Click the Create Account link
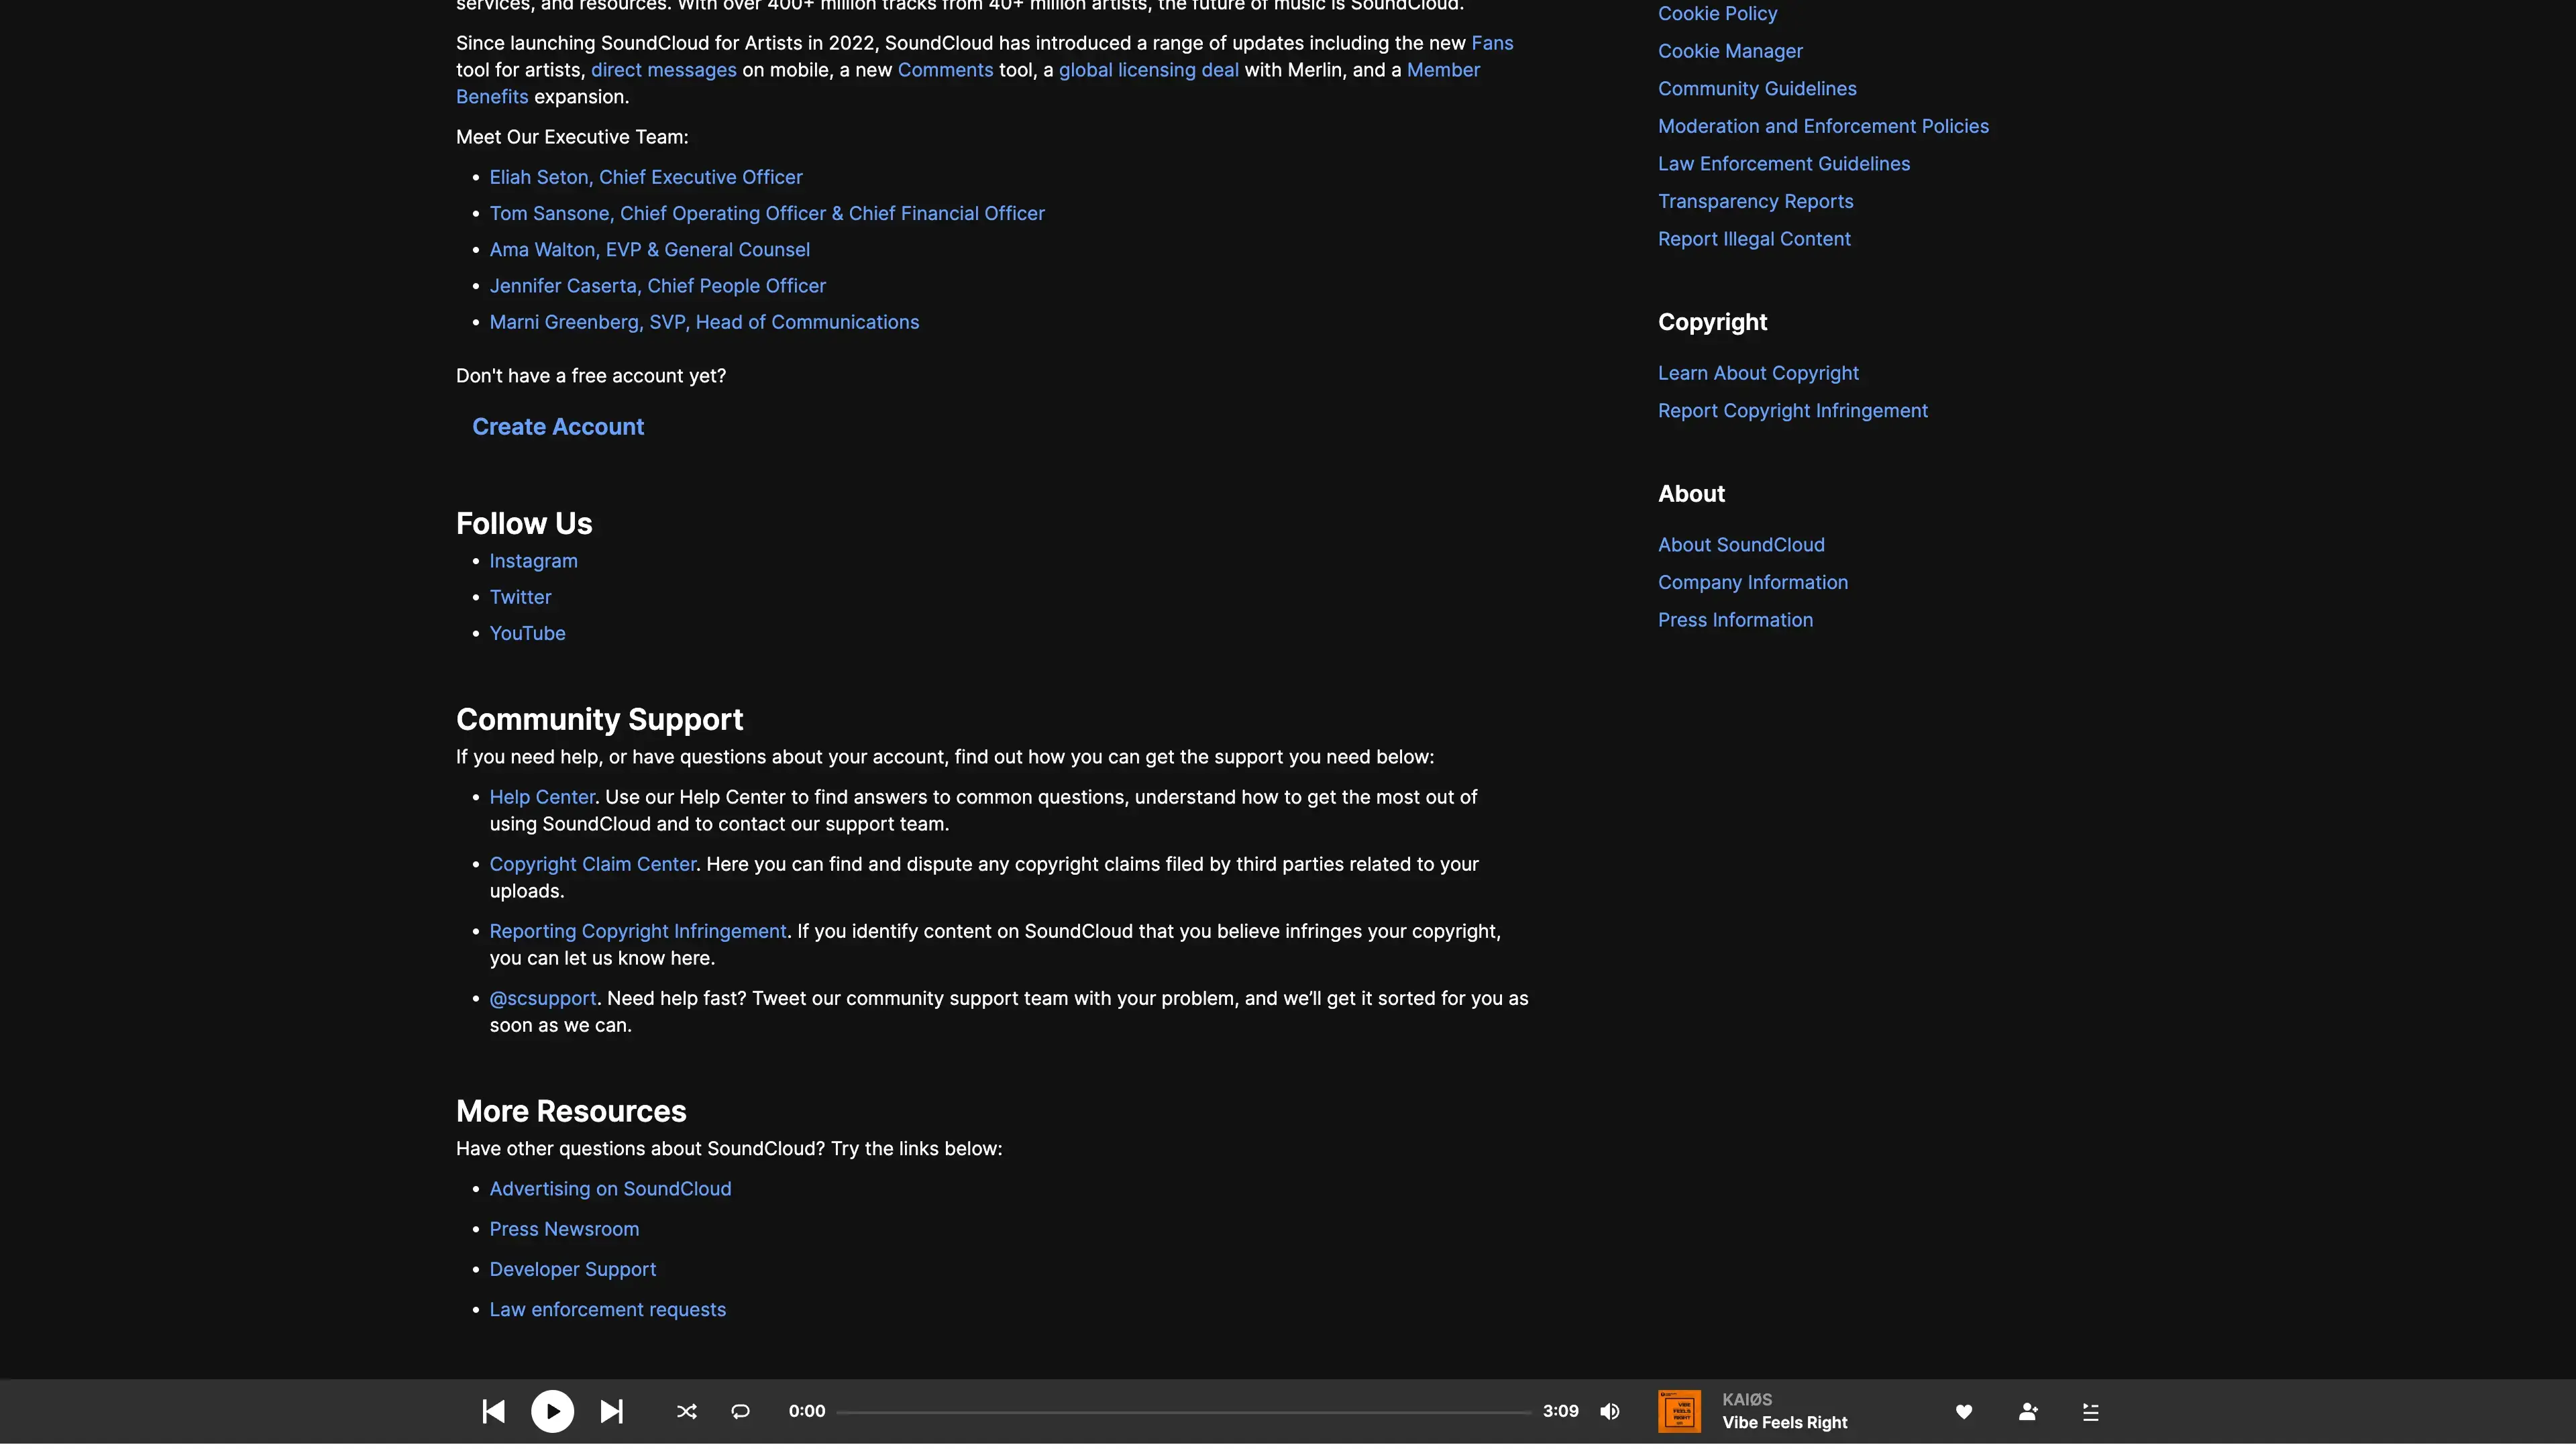The image size is (2576, 1449). (x=558, y=427)
